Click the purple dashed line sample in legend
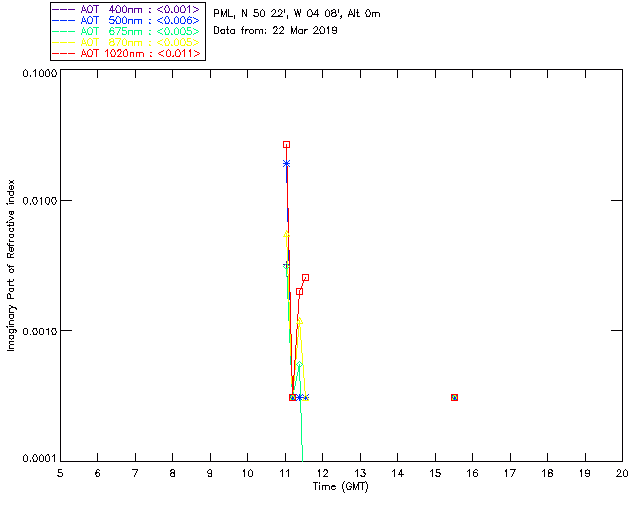 pyautogui.click(x=64, y=9)
